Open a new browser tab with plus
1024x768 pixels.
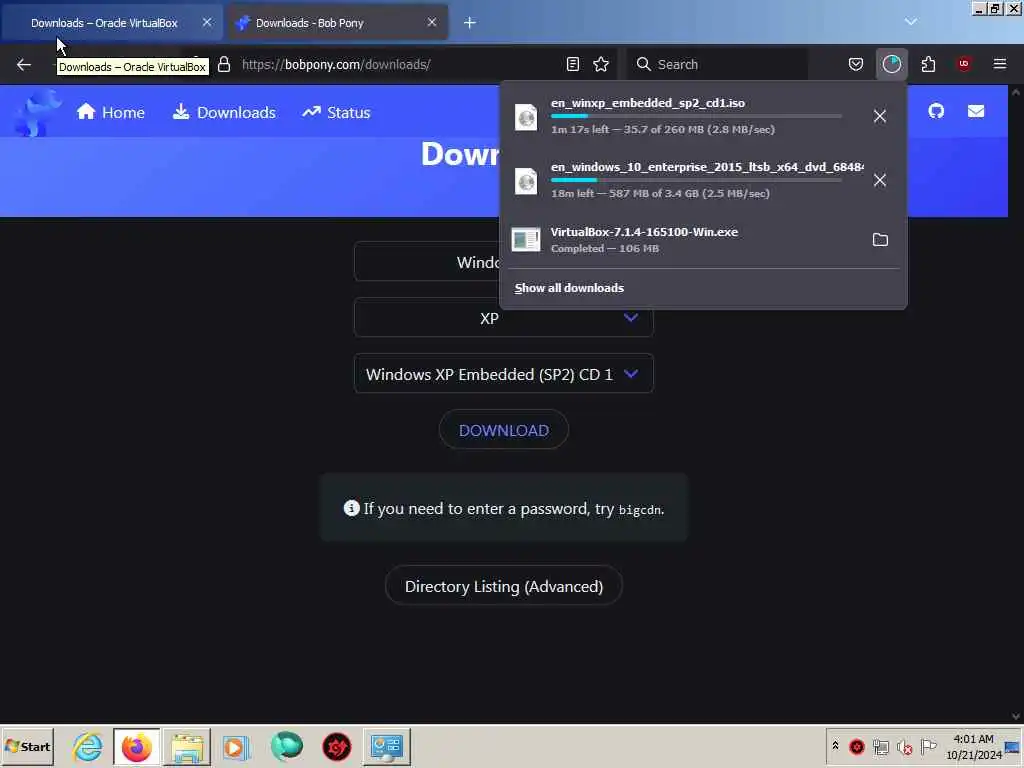click(x=470, y=23)
